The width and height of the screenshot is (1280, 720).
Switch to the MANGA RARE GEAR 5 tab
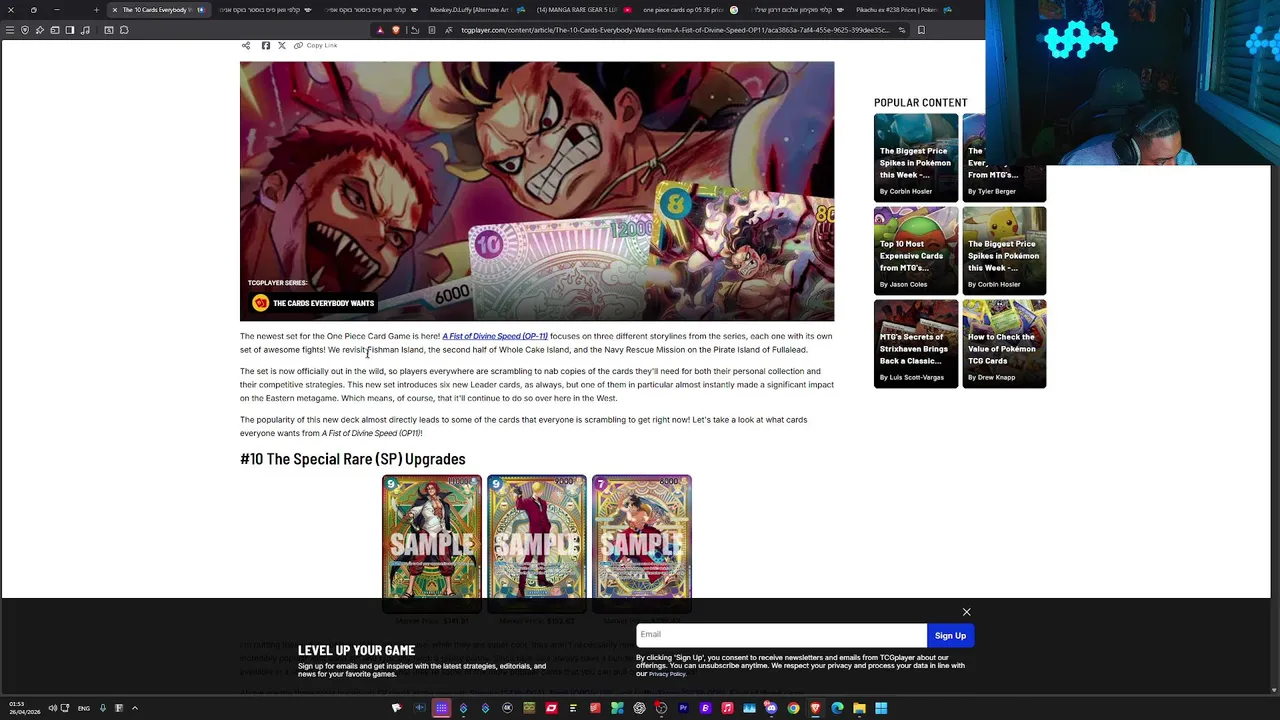(x=584, y=9)
